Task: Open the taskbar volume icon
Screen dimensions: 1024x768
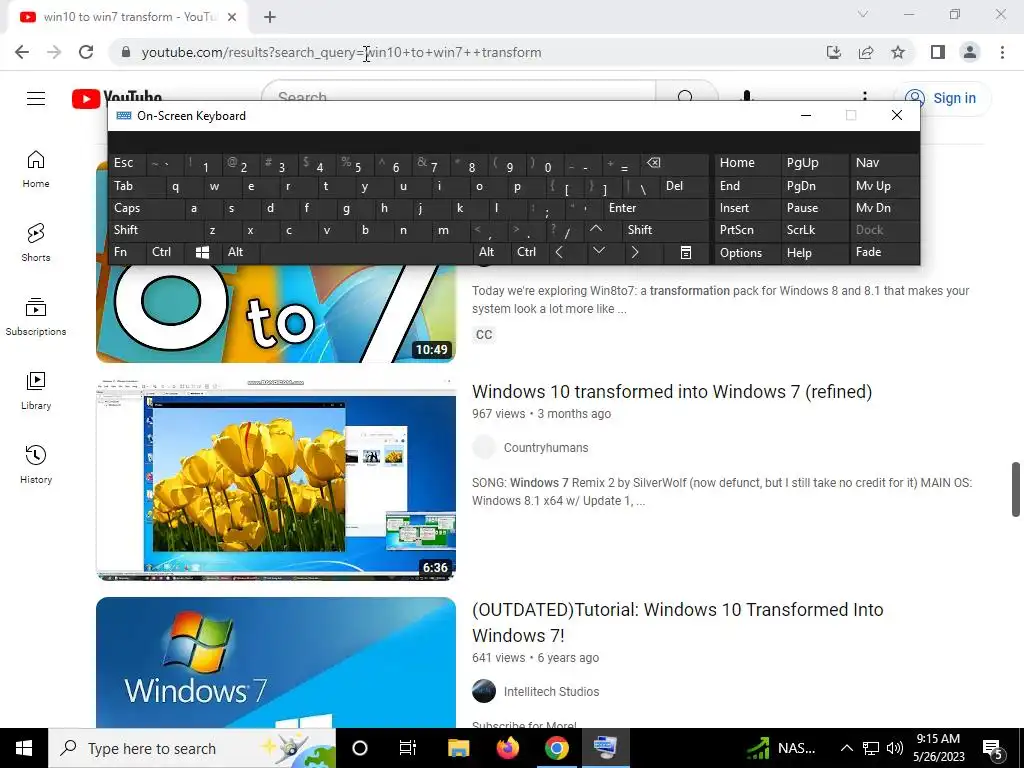Action: [895, 748]
